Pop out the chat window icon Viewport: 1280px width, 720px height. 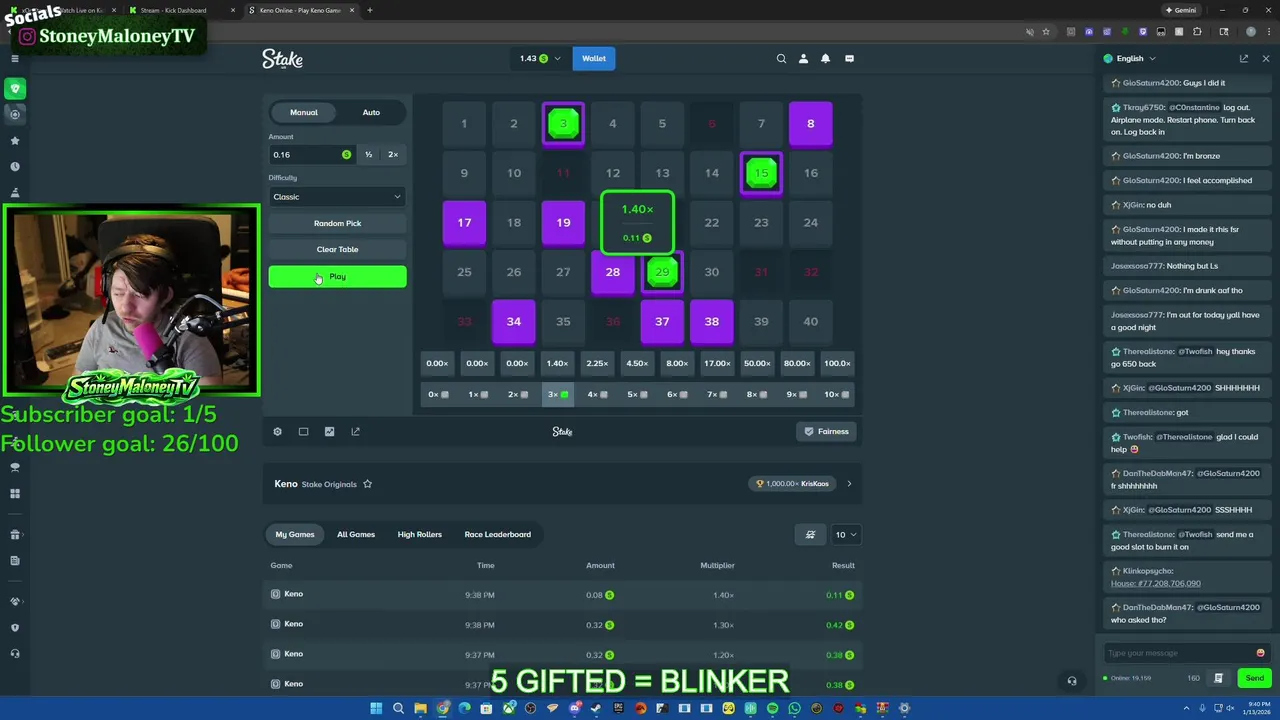pyautogui.click(x=1244, y=59)
